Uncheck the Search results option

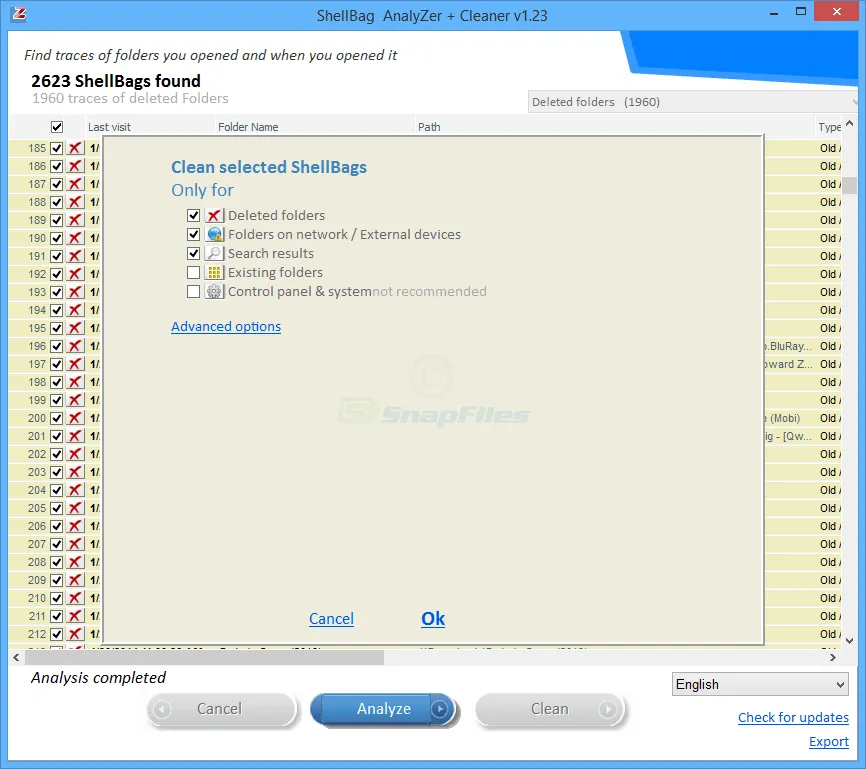193,253
